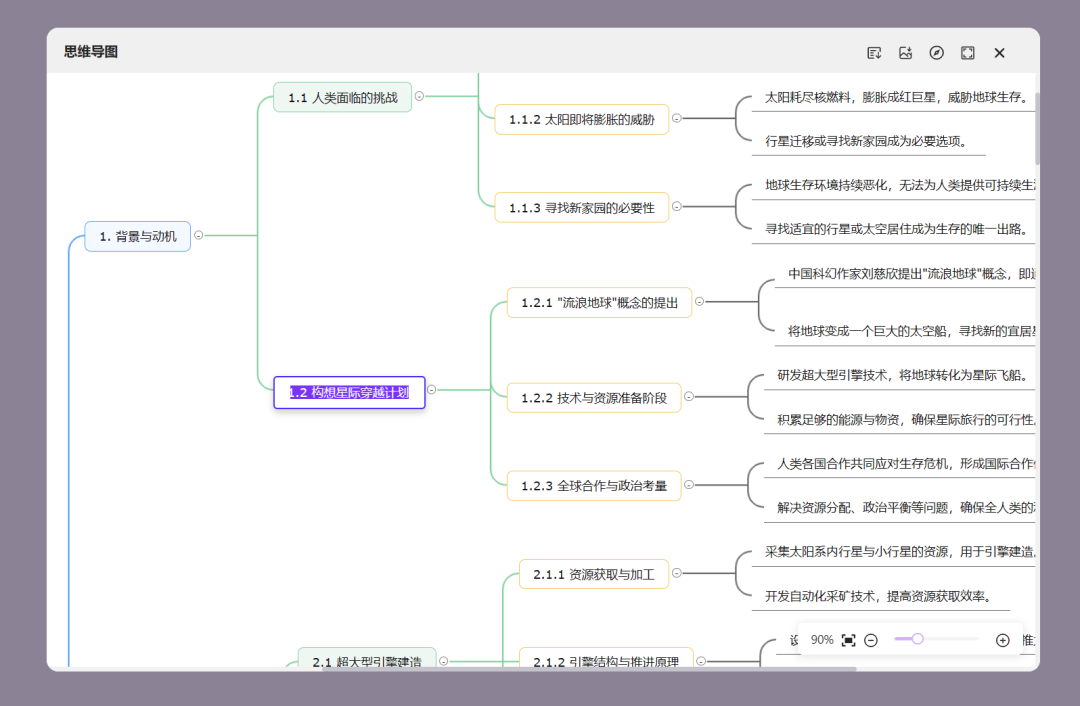This screenshot has height=706, width=1080.
Task: Click the vertical scrollbar on the right edge
Action: 1037,130
